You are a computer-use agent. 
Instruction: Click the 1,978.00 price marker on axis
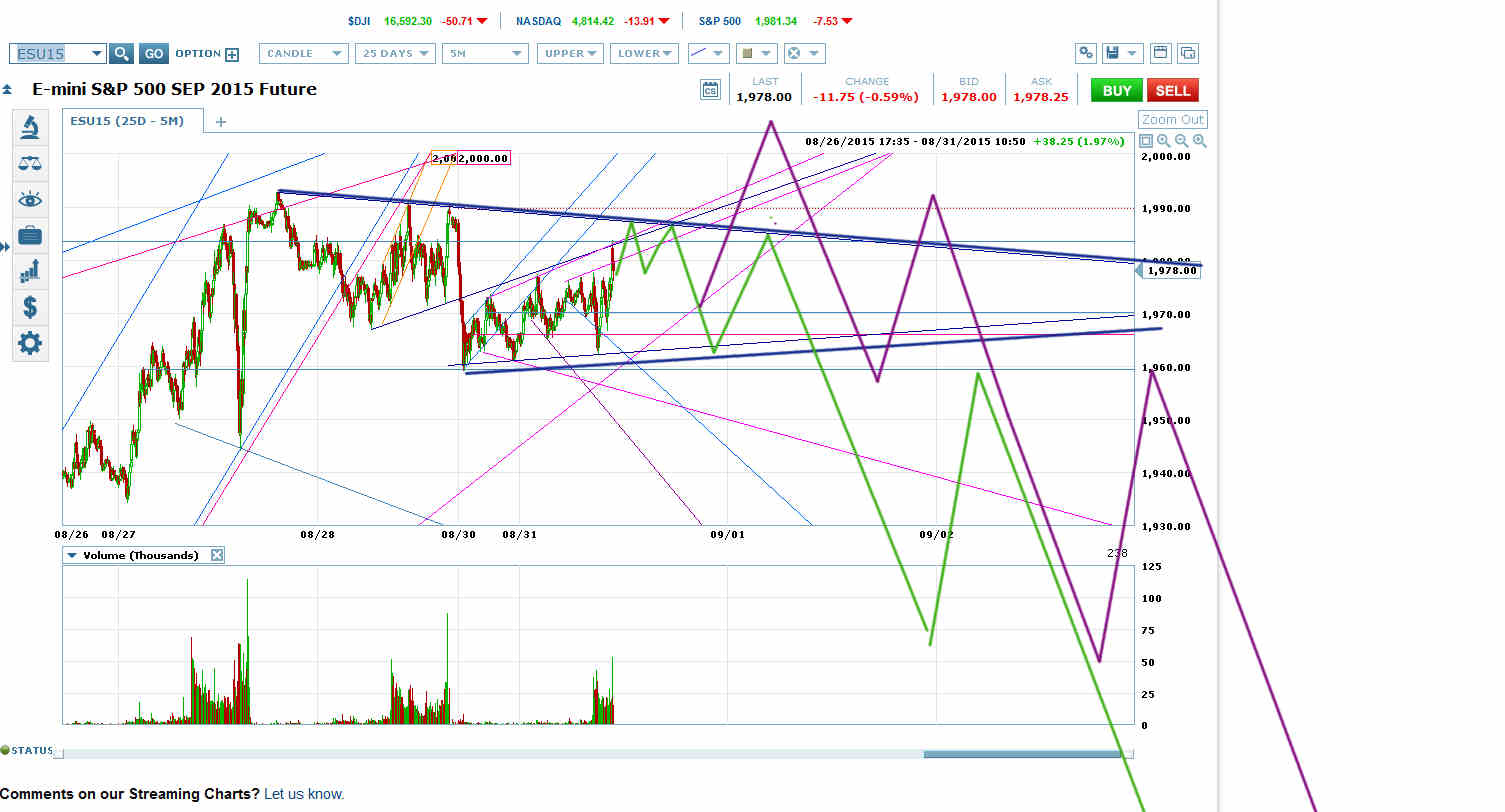[x=1171, y=270]
